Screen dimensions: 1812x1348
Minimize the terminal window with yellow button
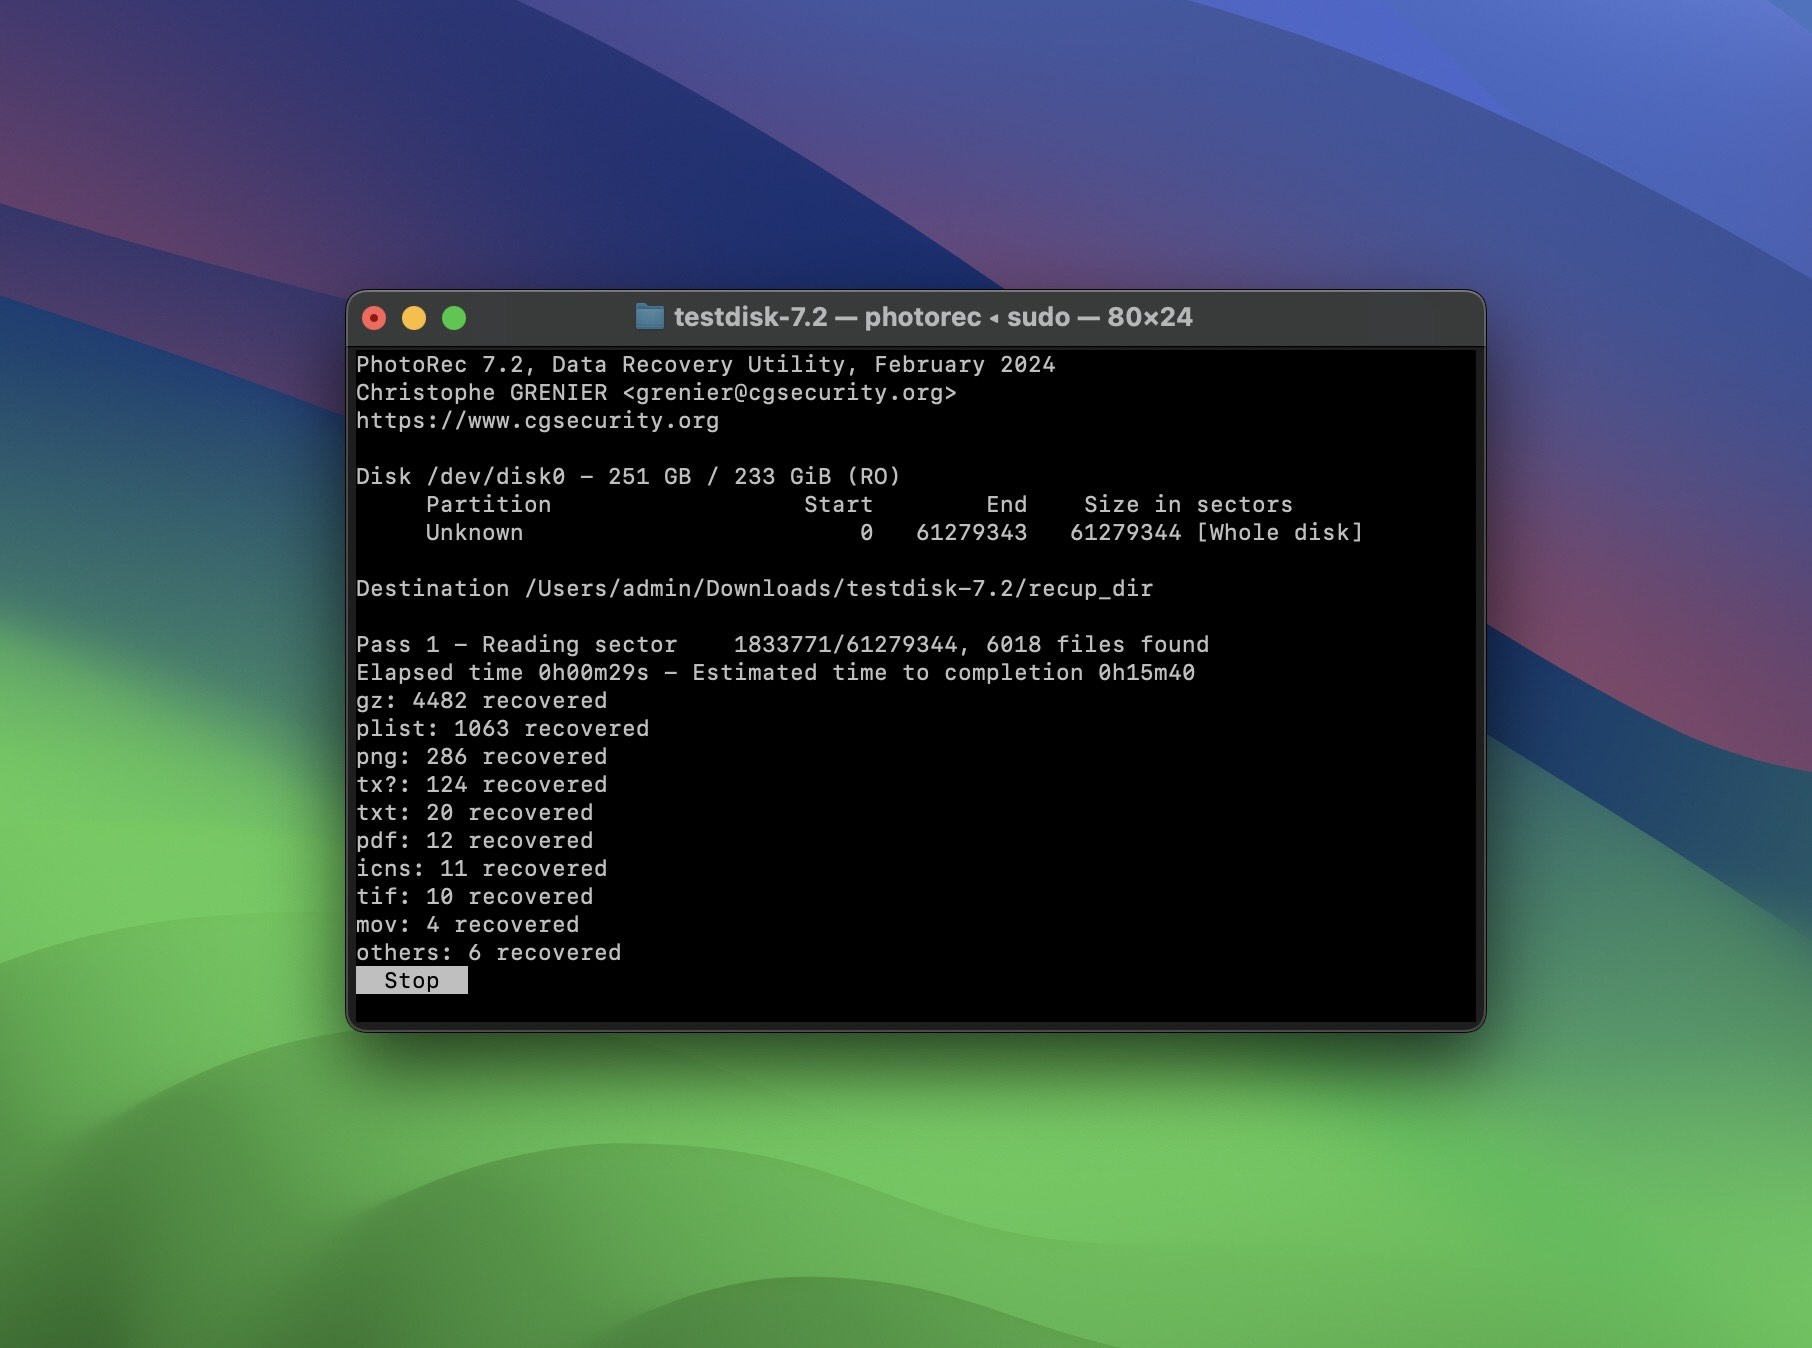tap(414, 318)
